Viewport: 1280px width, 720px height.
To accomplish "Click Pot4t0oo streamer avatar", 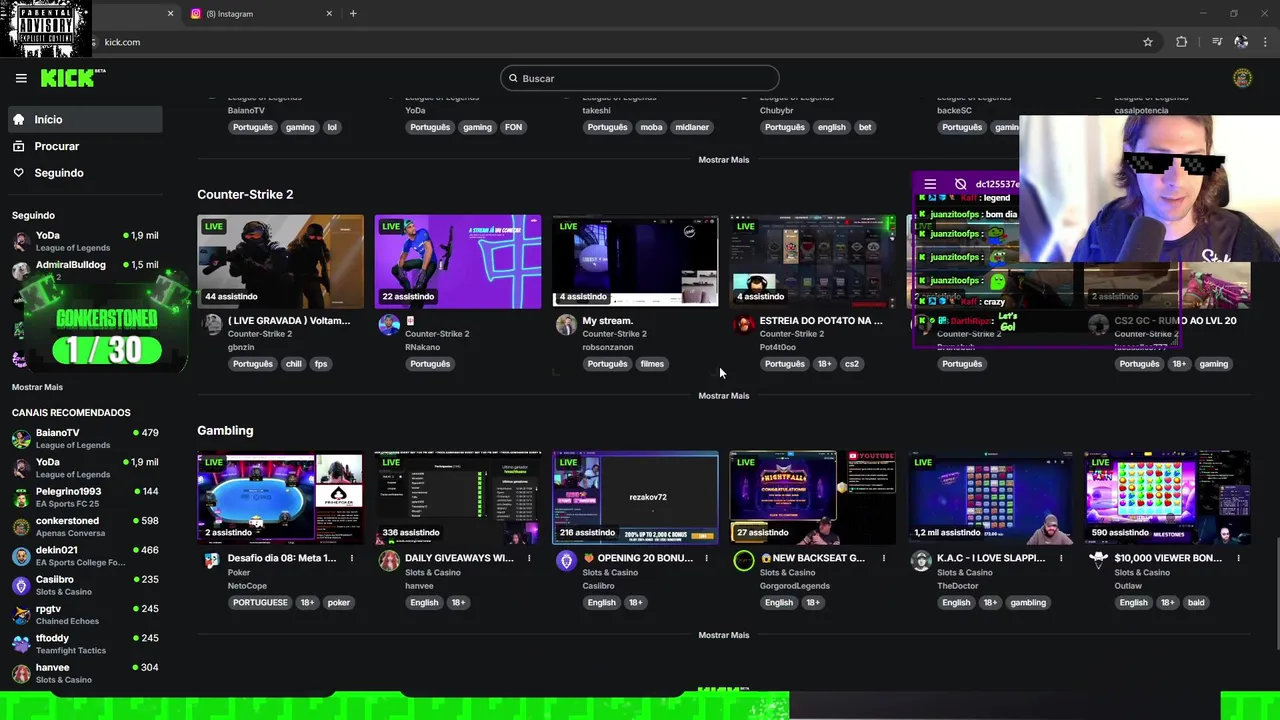I will (x=743, y=324).
